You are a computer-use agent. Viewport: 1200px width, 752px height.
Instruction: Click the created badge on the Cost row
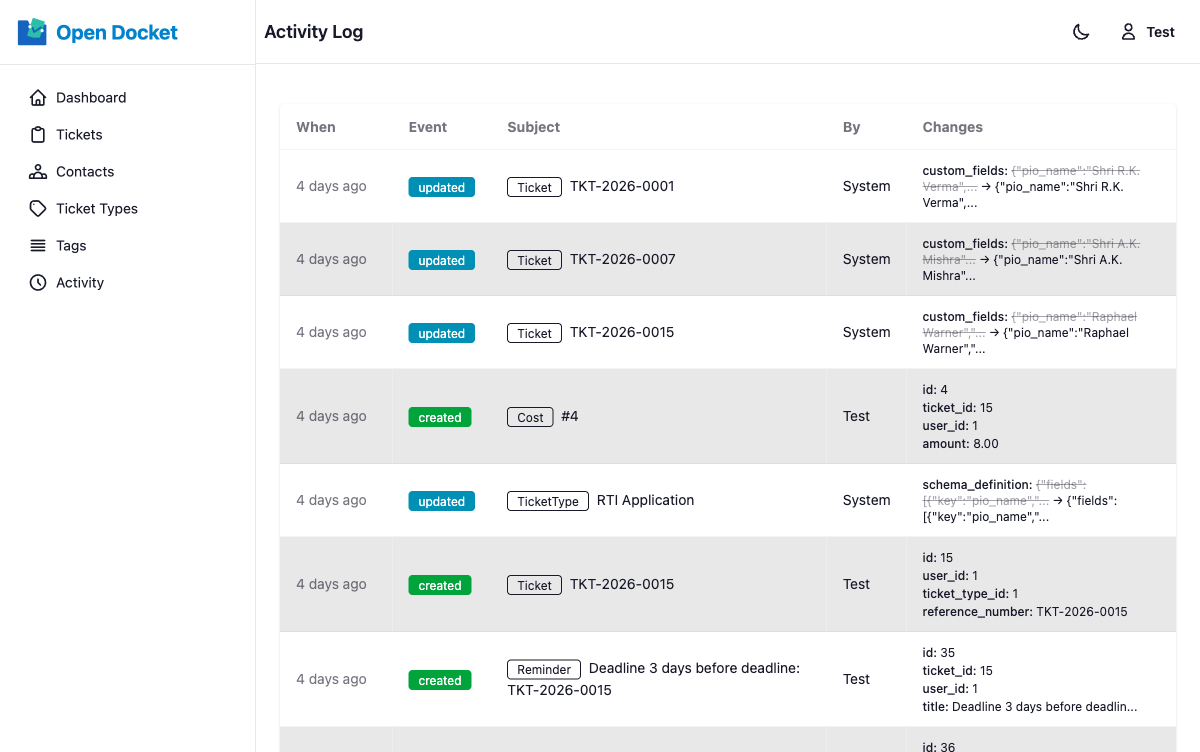(x=439, y=417)
